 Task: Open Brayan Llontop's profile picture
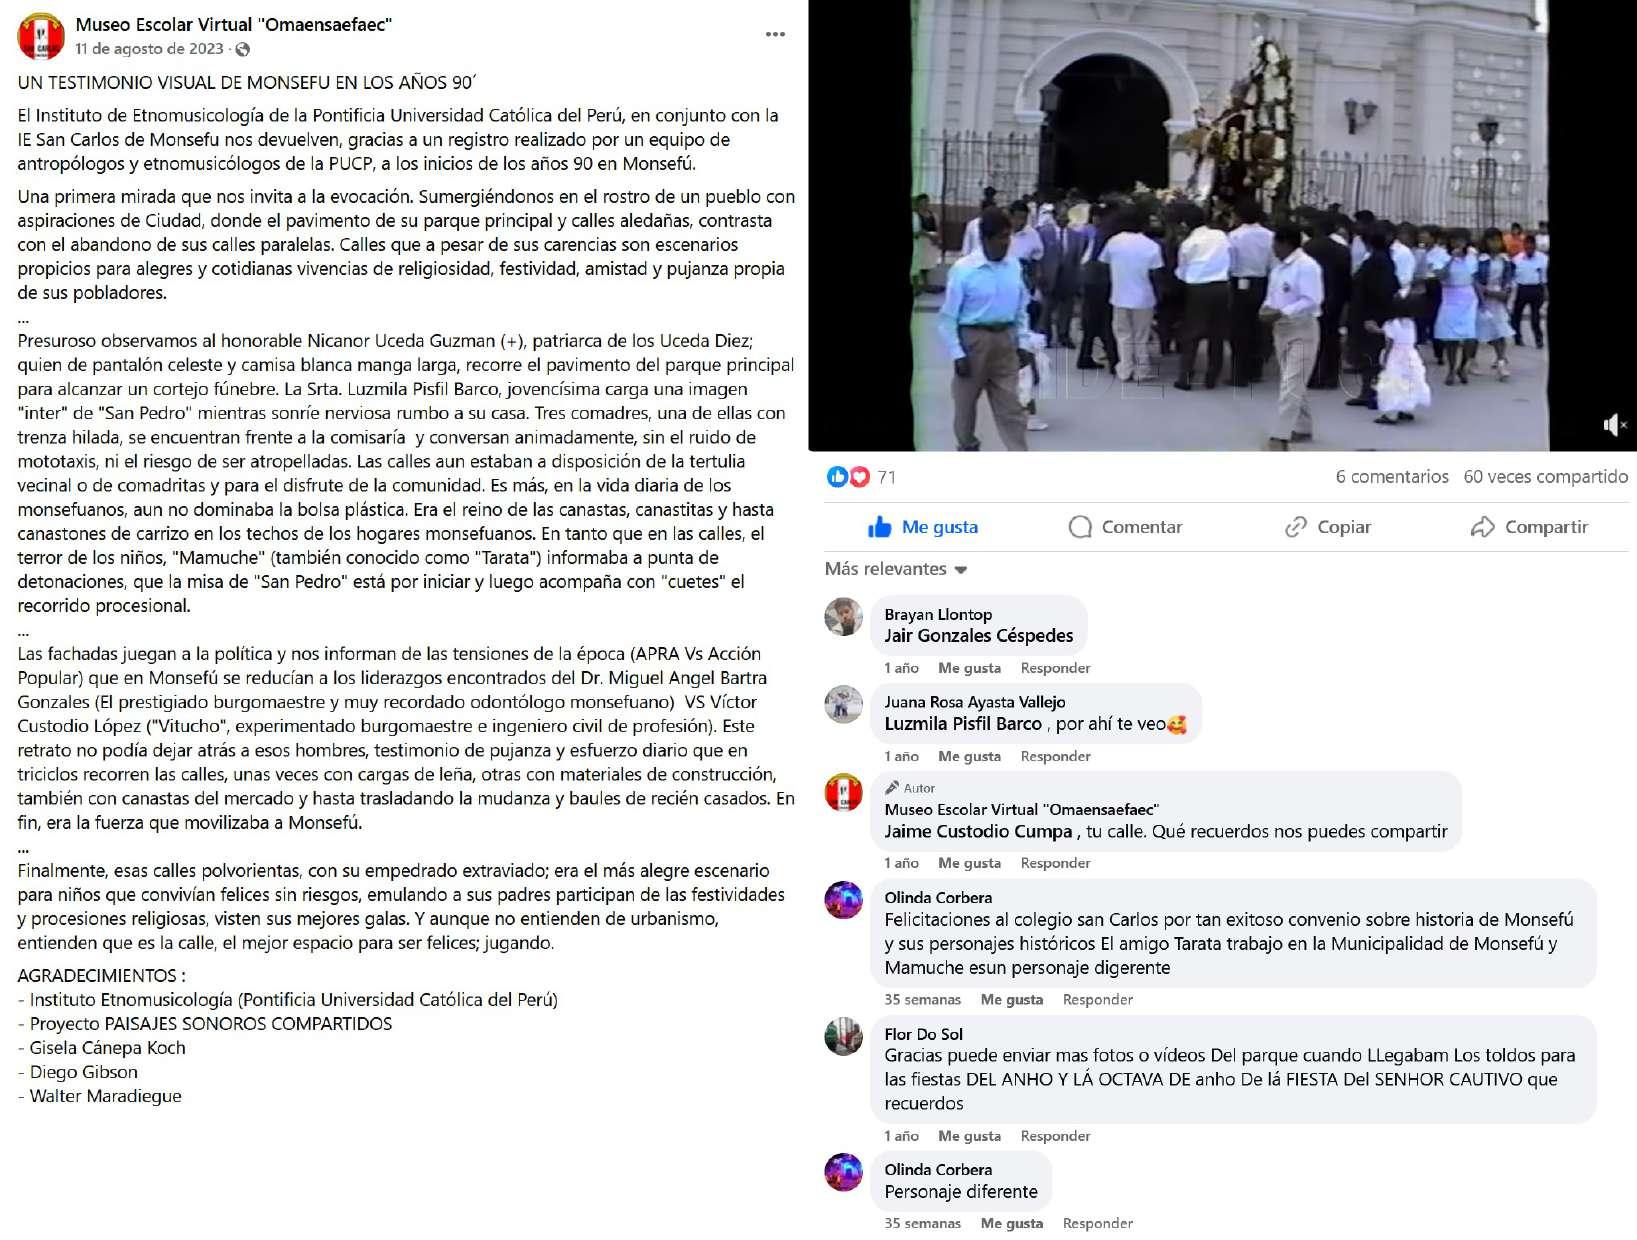[x=844, y=617]
